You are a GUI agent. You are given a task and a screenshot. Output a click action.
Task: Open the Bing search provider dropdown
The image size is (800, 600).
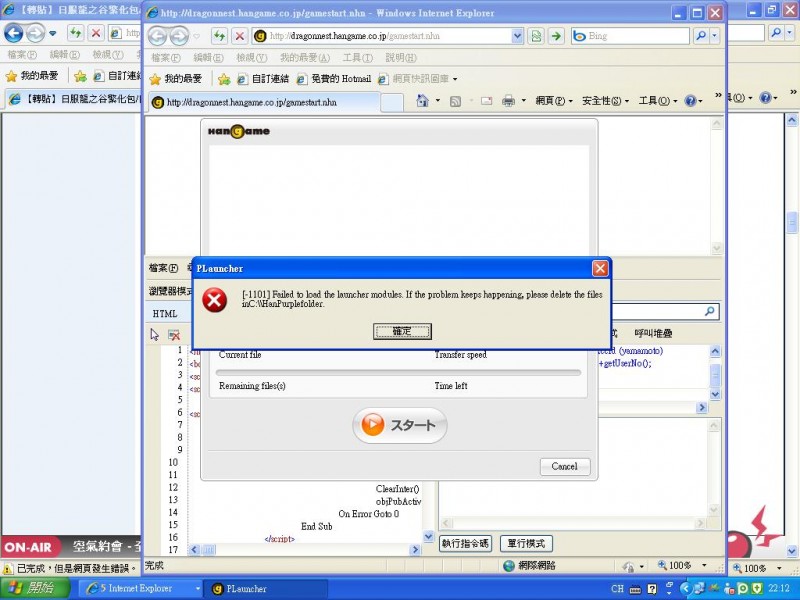[715, 36]
